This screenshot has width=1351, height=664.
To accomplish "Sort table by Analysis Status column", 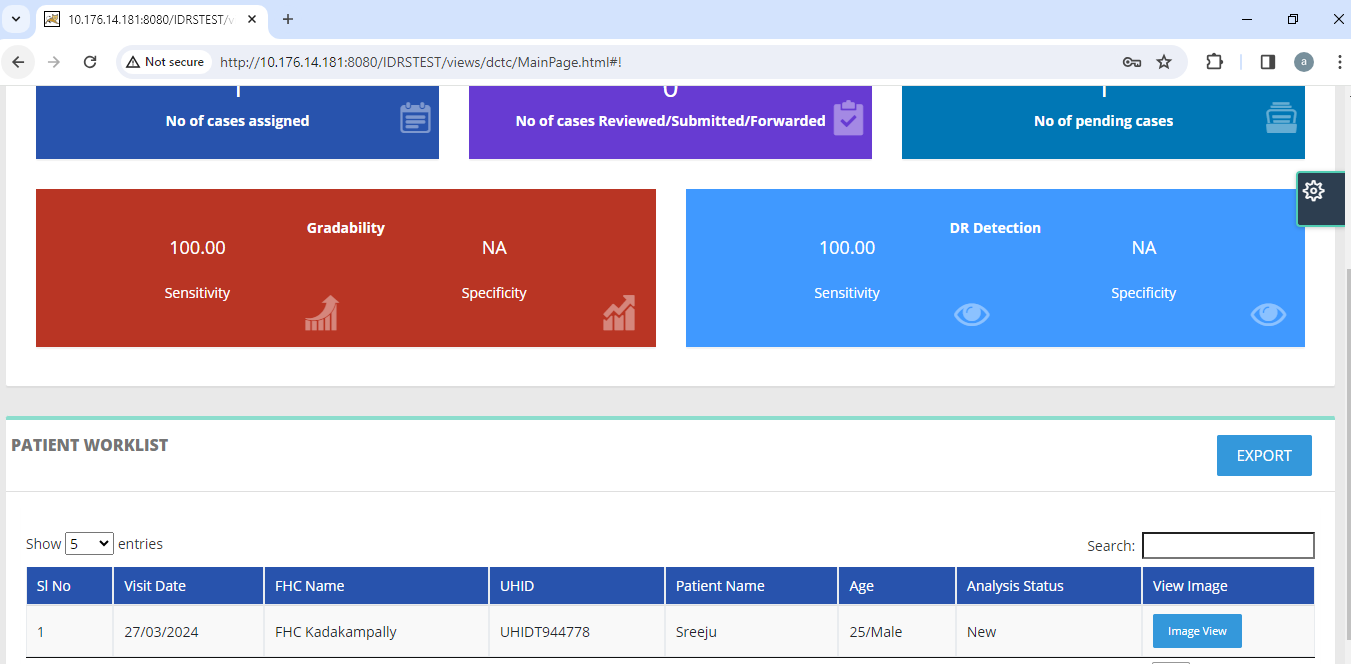I will (x=1048, y=586).
